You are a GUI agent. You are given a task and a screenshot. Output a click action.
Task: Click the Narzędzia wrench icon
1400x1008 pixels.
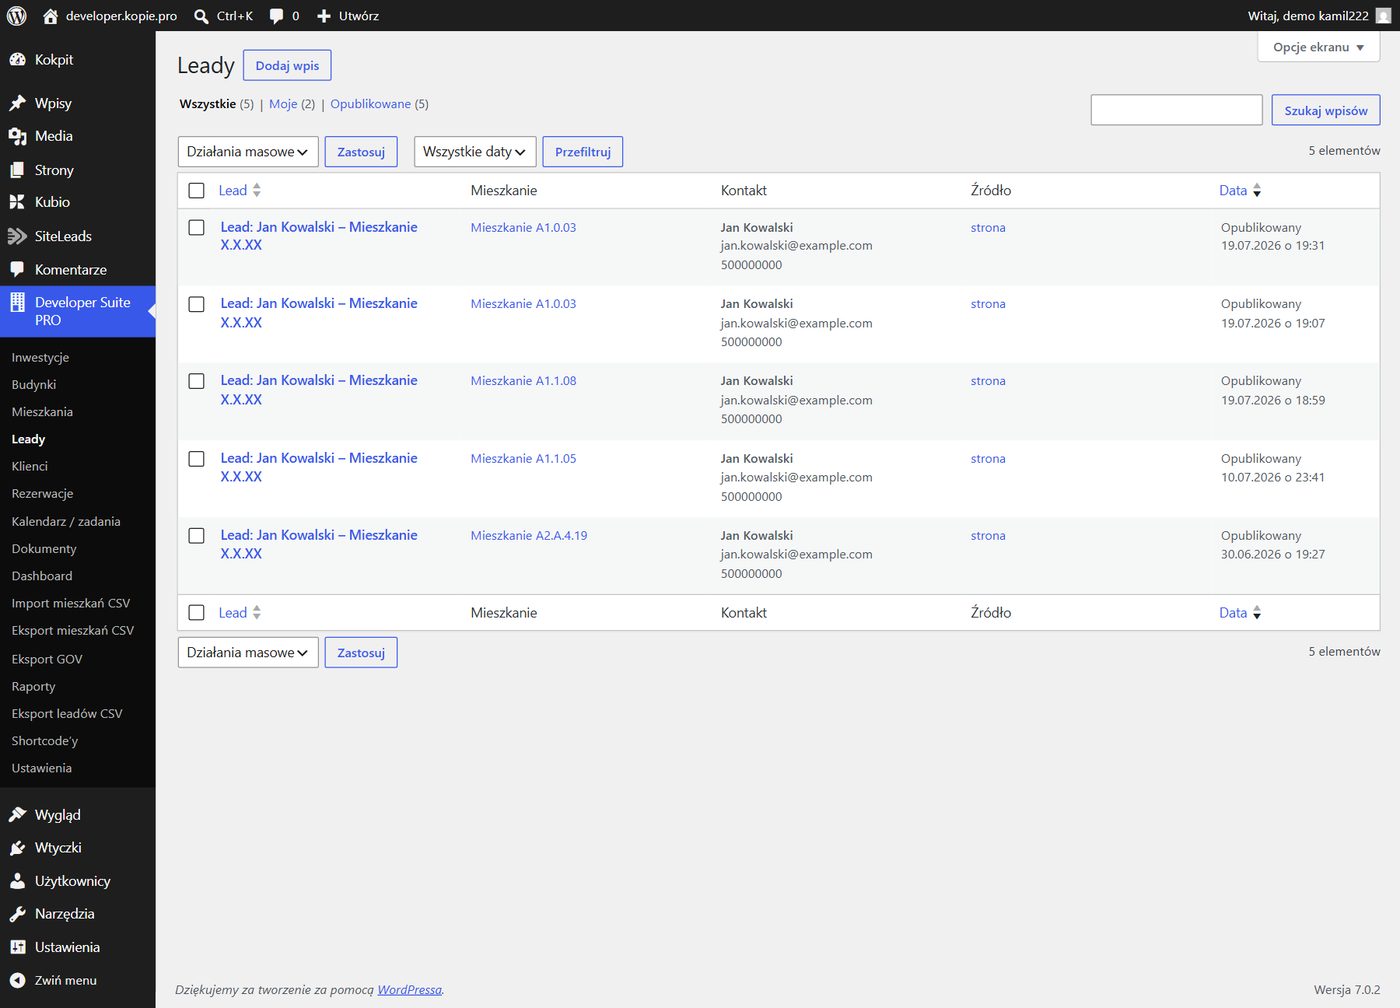tap(17, 914)
